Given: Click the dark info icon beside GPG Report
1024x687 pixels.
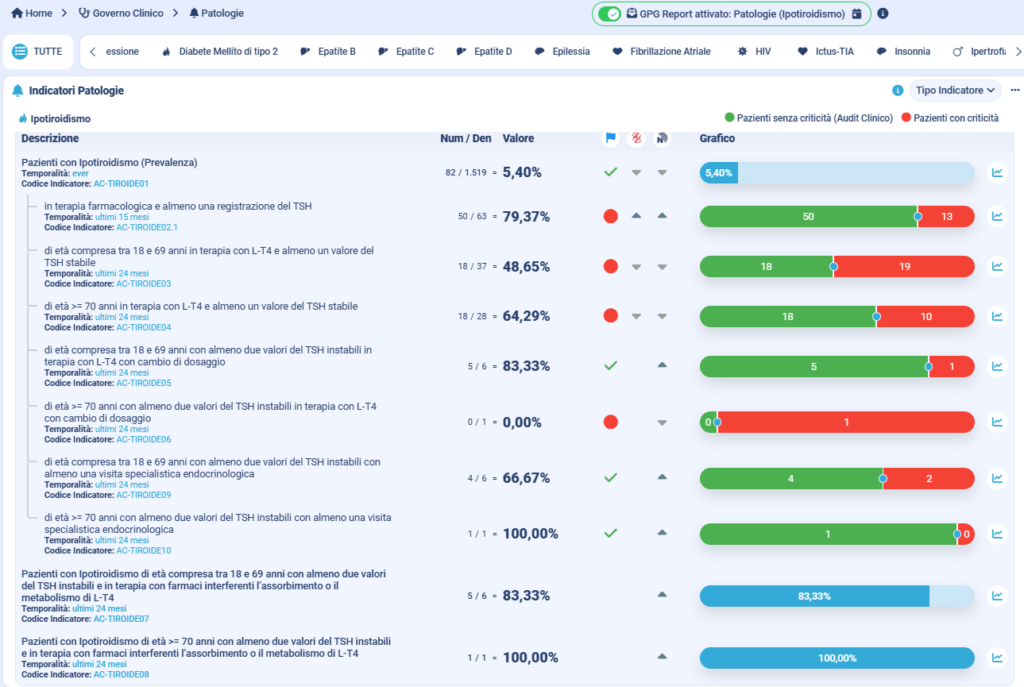Looking at the screenshot, I should pyautogui.click(x=882, y=14).
